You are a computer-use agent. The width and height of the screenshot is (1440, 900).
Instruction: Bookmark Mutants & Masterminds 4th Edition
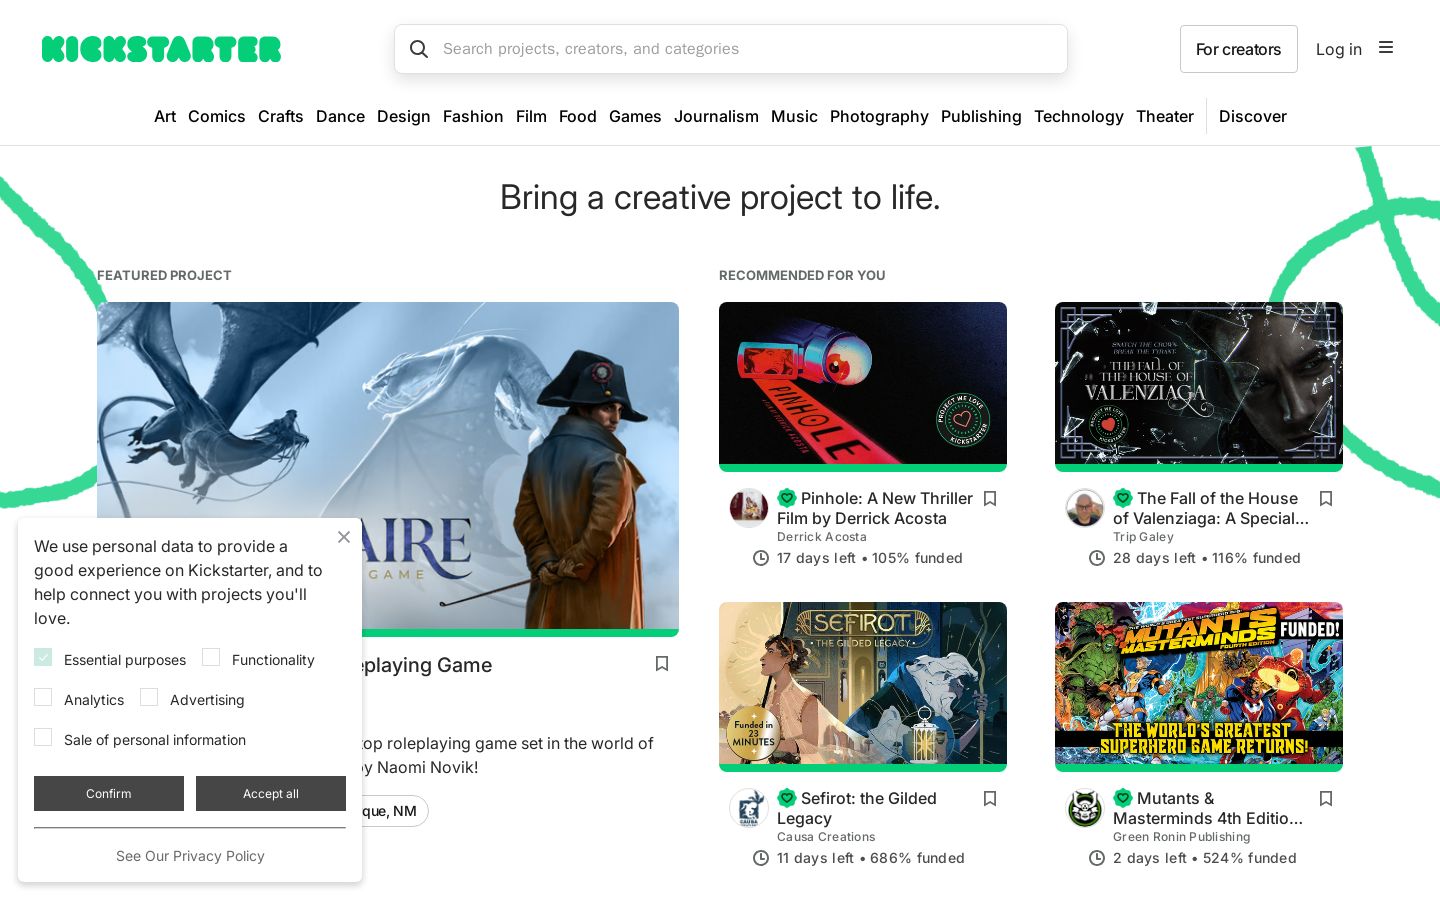1326,798
